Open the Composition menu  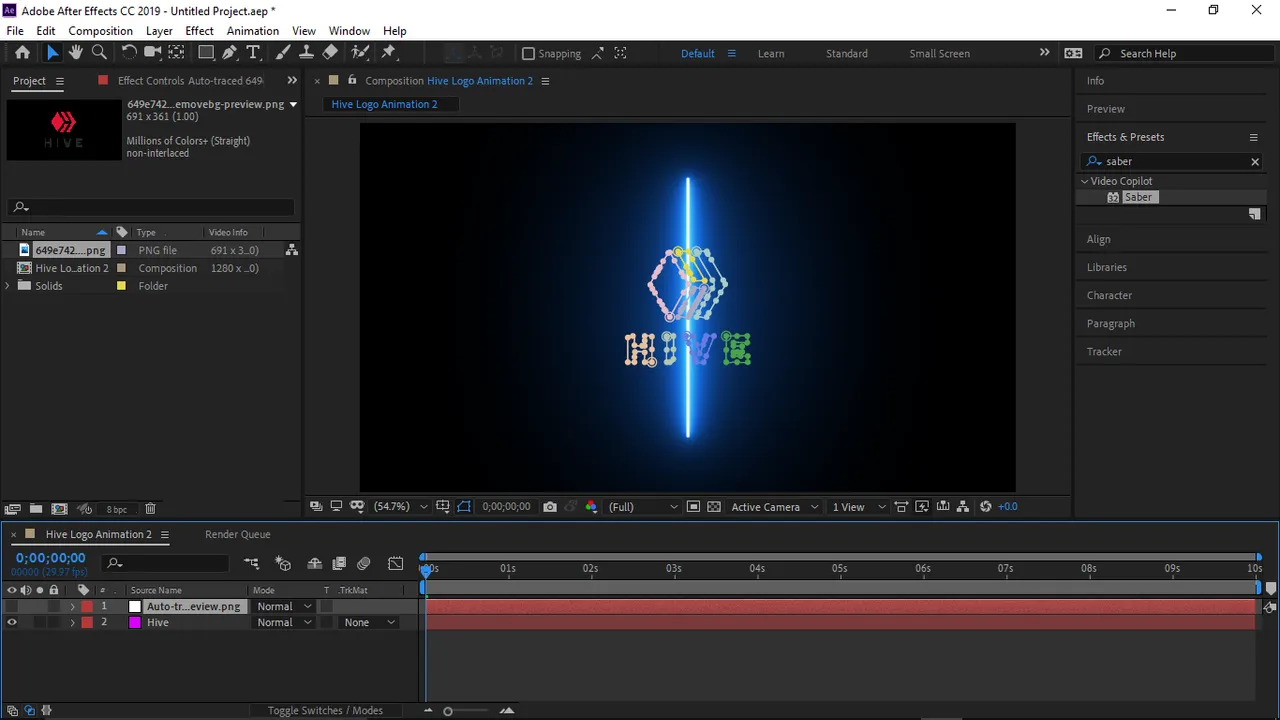(100, 31)
